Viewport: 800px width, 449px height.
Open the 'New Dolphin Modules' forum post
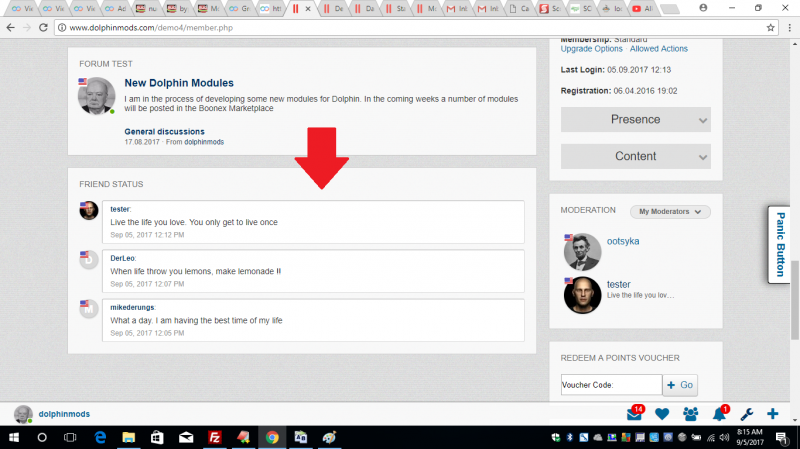tap(179, 83)
